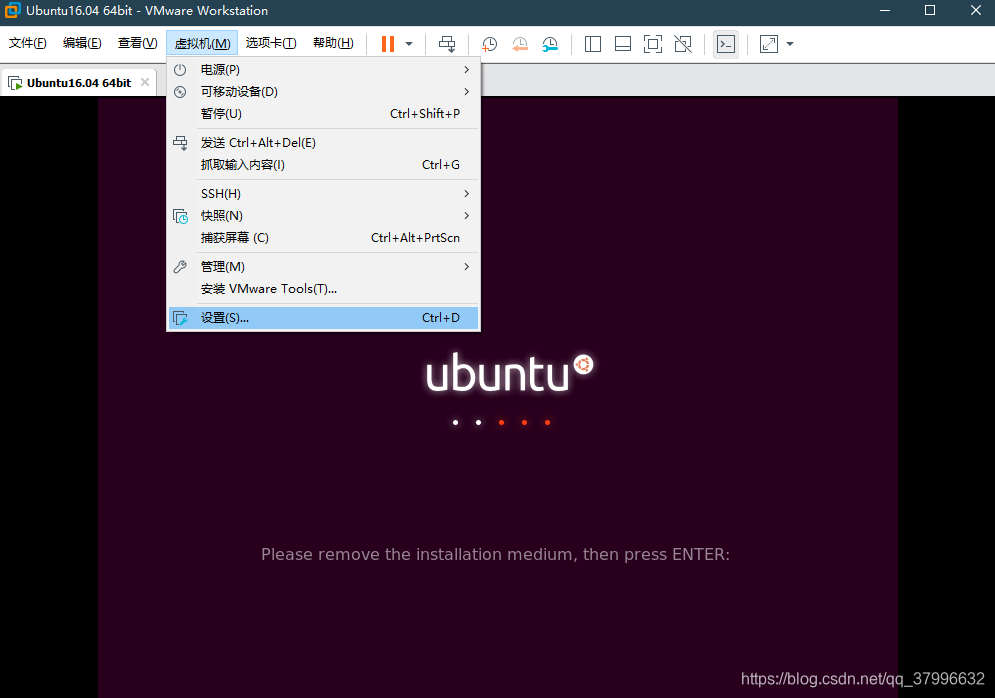Screen dimensions: 995x698
Task: Open the 查看(V) menu
Action: (137, 43)
